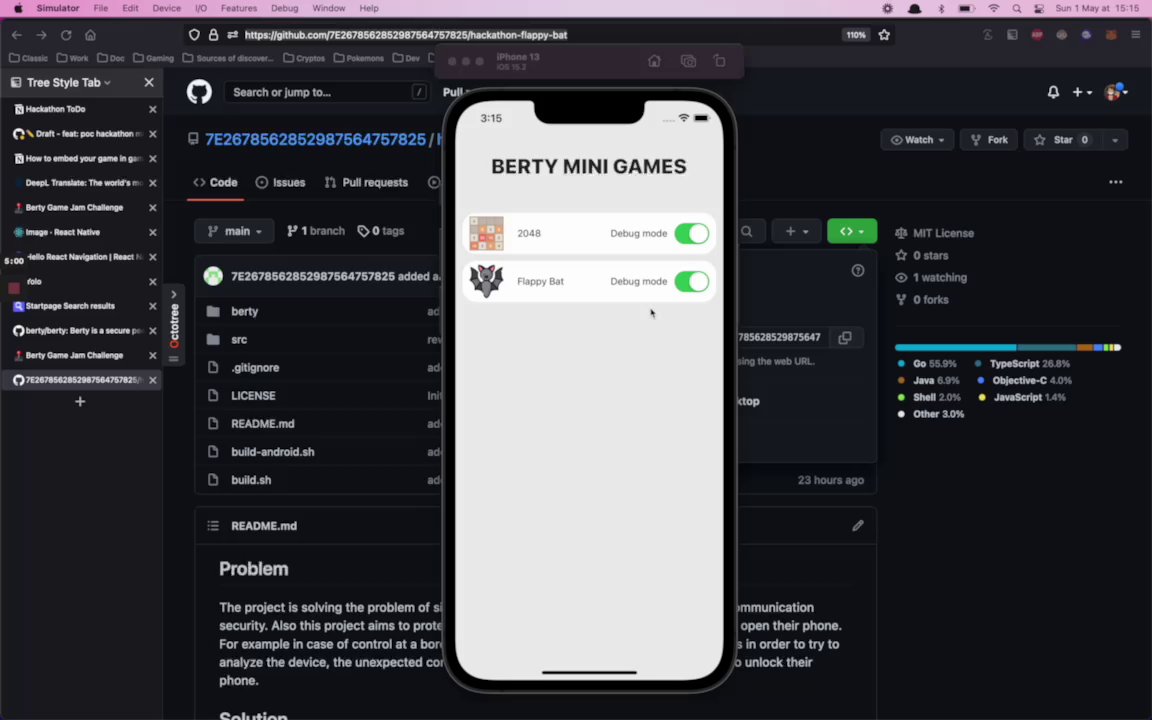View the 1 branch link
Screen dimensions: 1152x720
tap(315, 231)
